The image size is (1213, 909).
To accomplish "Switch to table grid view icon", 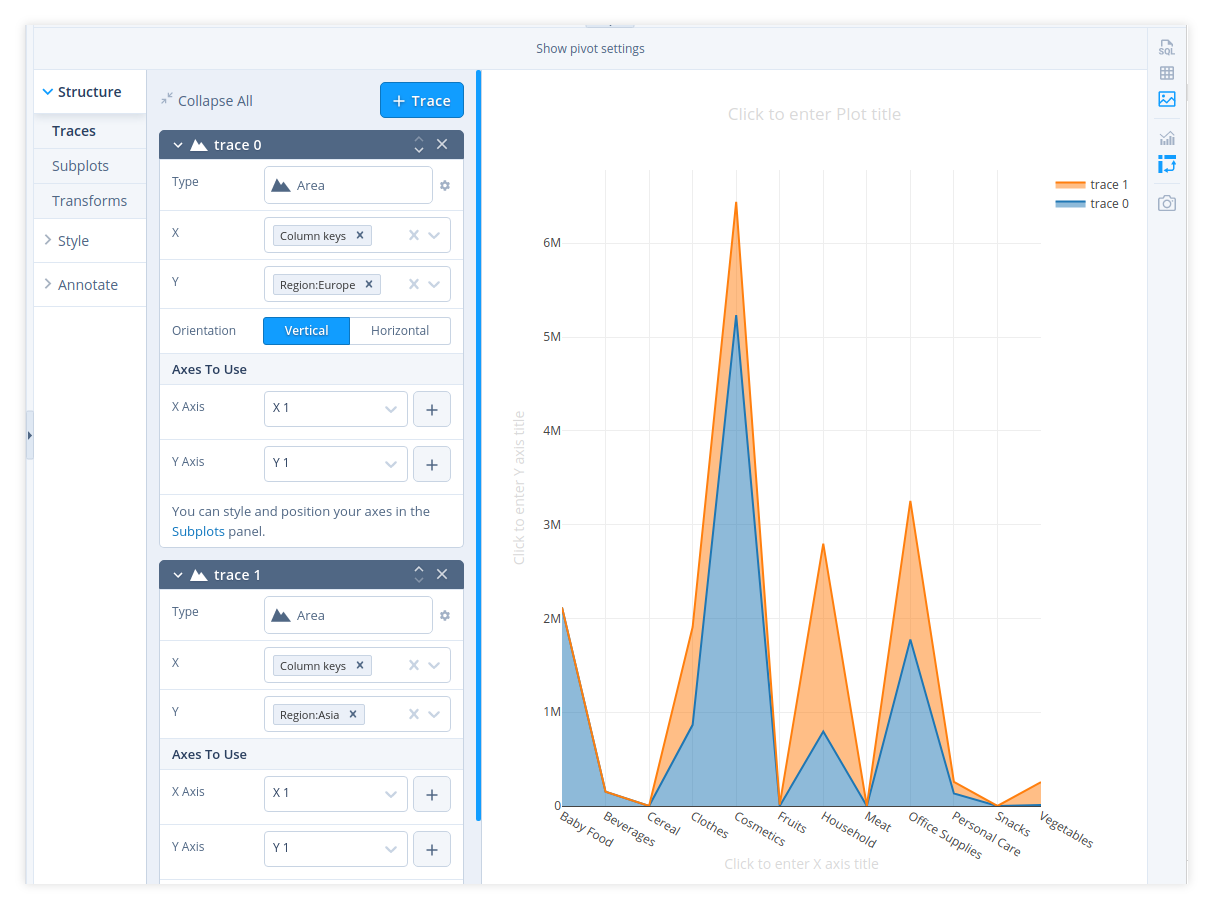I will pyautogui.click(x=1166, y=73).
